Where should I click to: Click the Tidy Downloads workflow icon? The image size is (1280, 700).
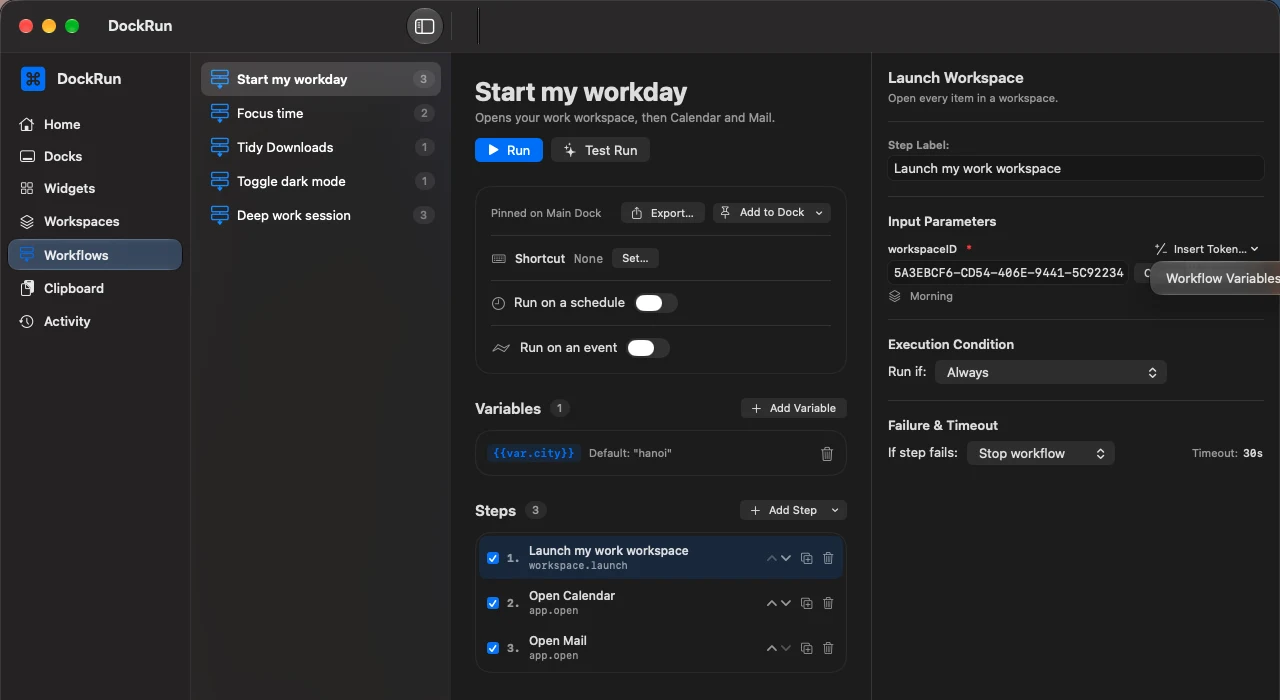220,147
